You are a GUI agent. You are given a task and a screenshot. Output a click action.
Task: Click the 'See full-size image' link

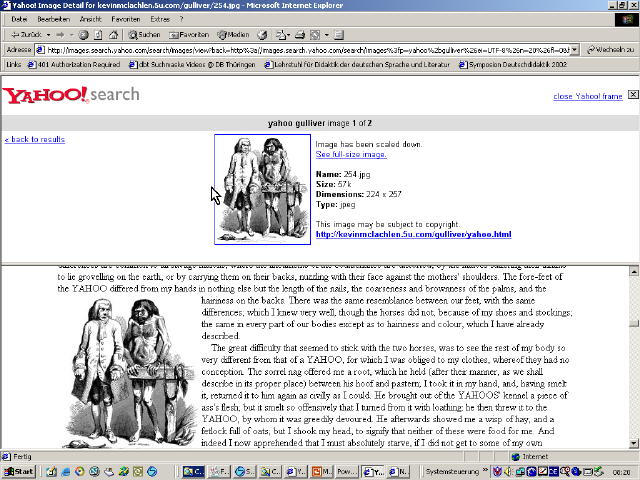click(351, 154)
